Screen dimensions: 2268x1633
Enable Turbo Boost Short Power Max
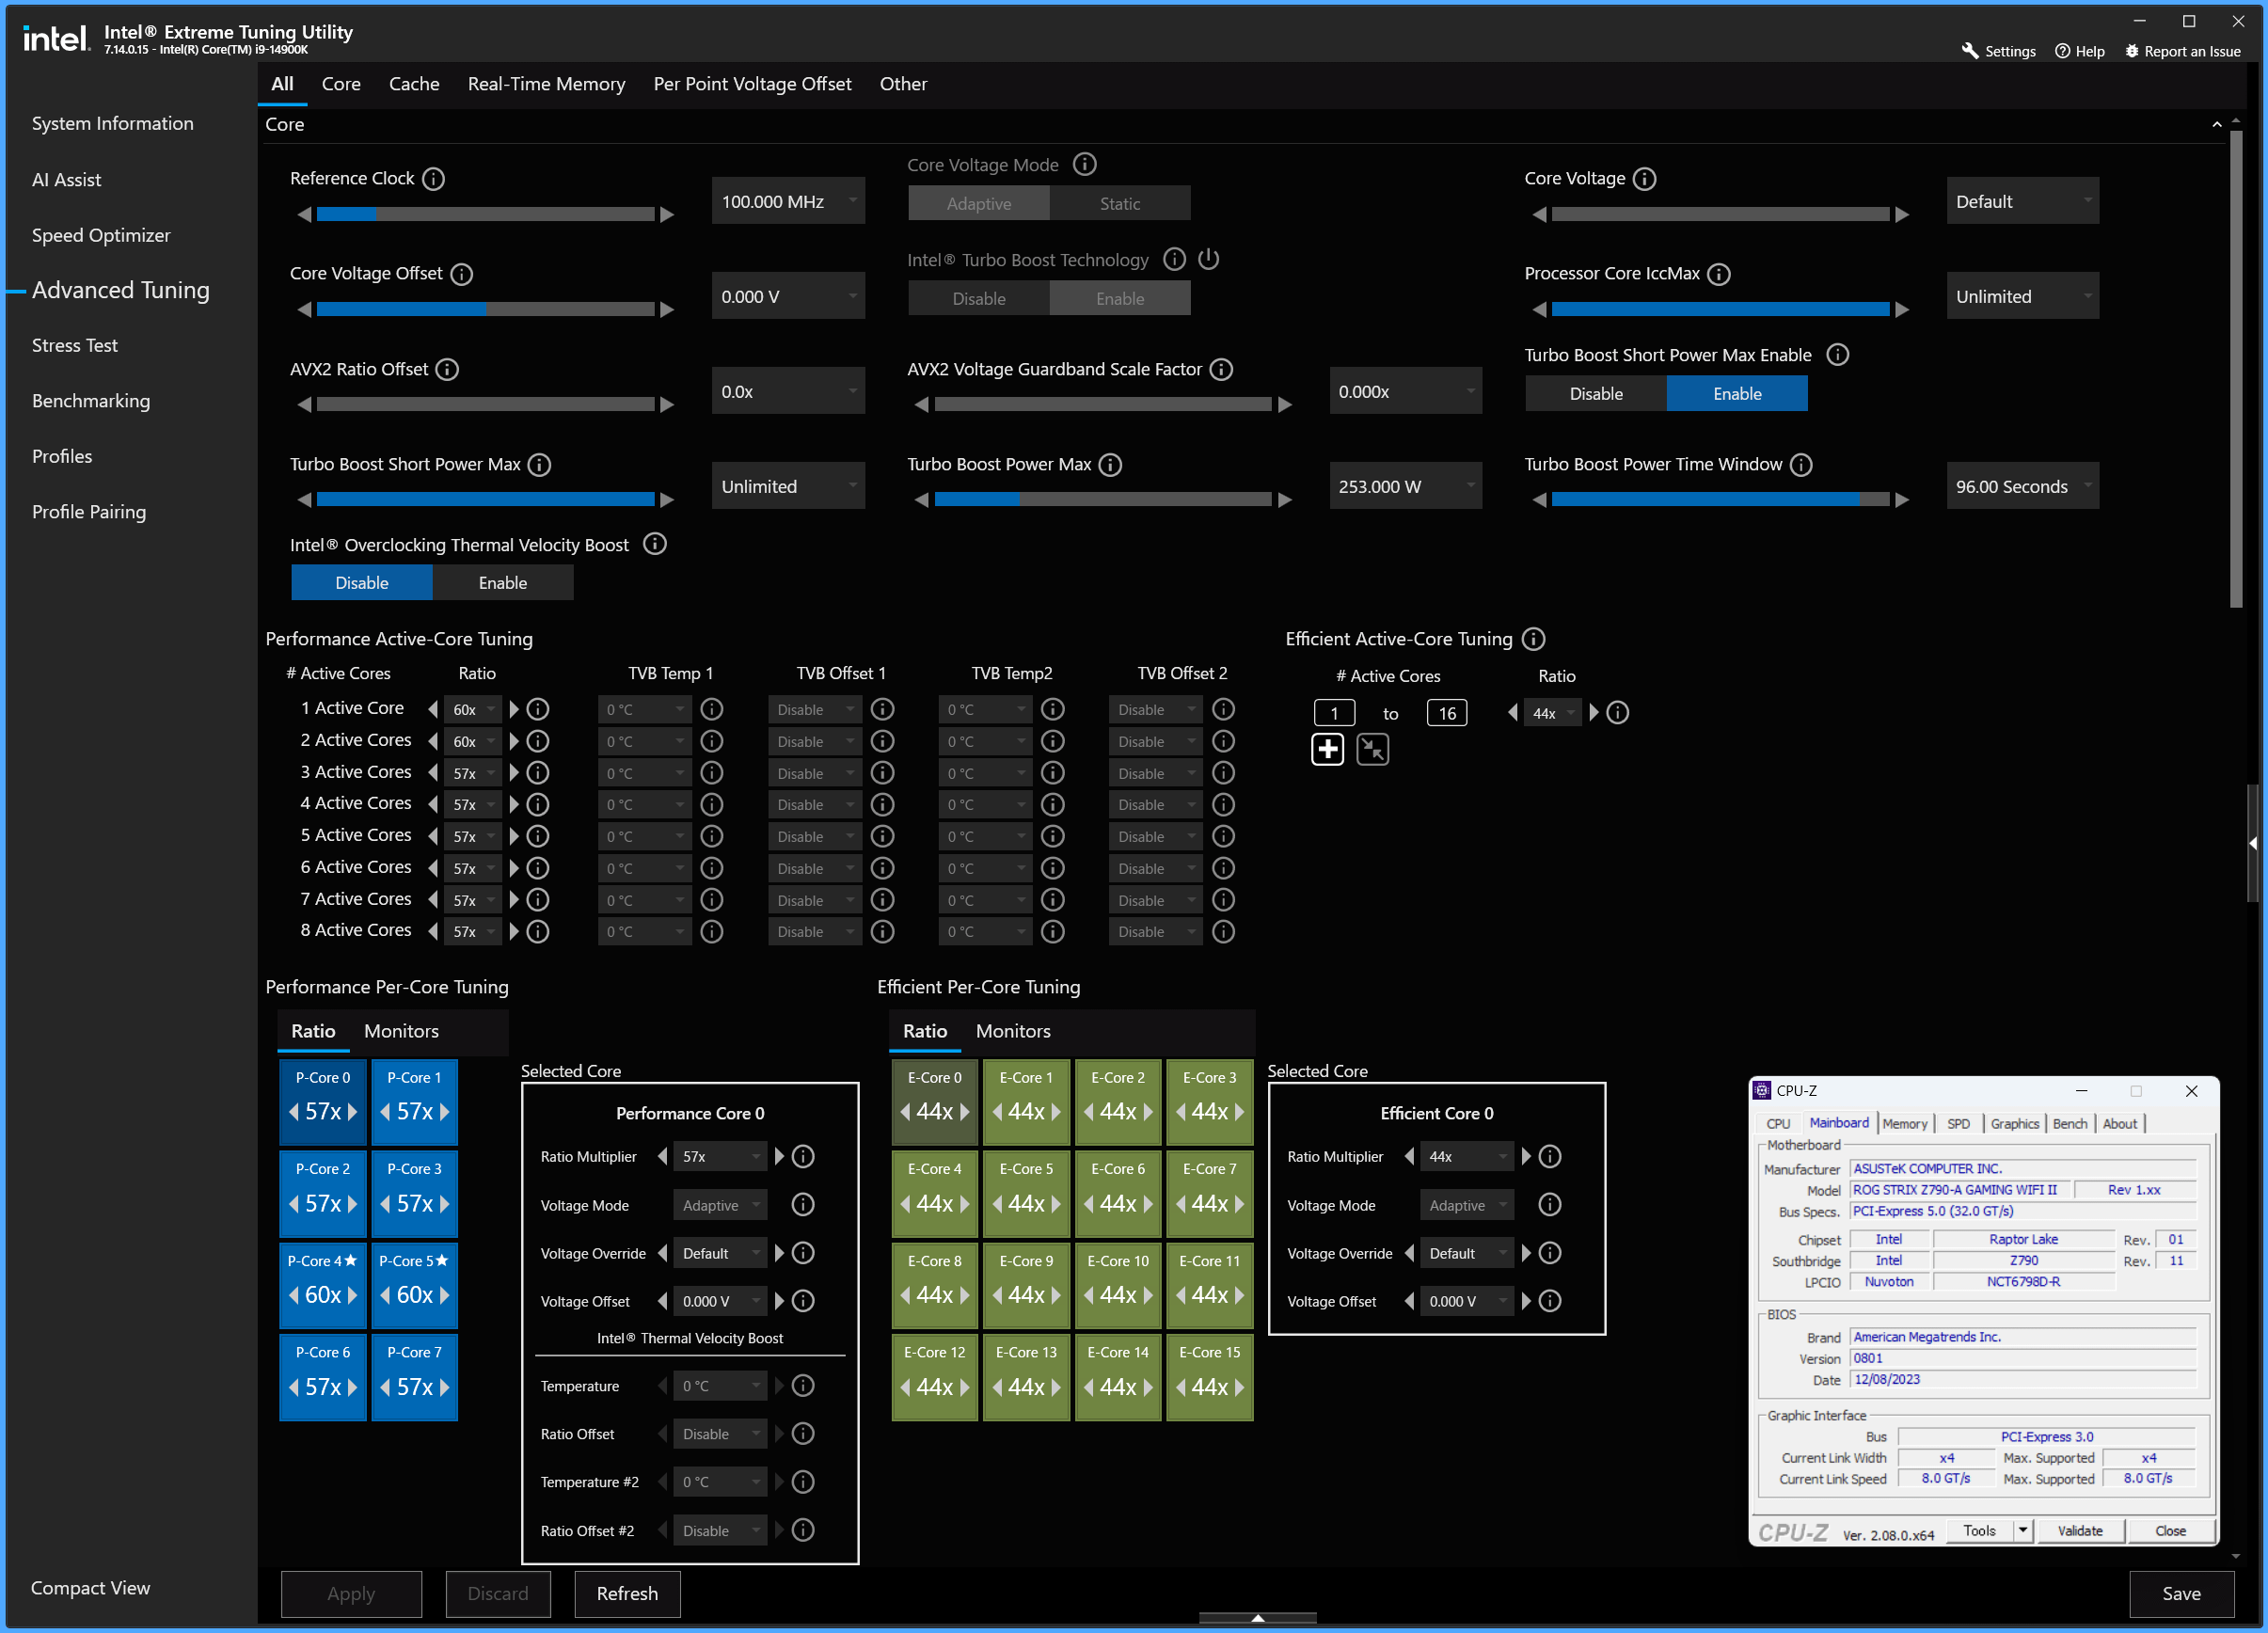[1737, 393]
